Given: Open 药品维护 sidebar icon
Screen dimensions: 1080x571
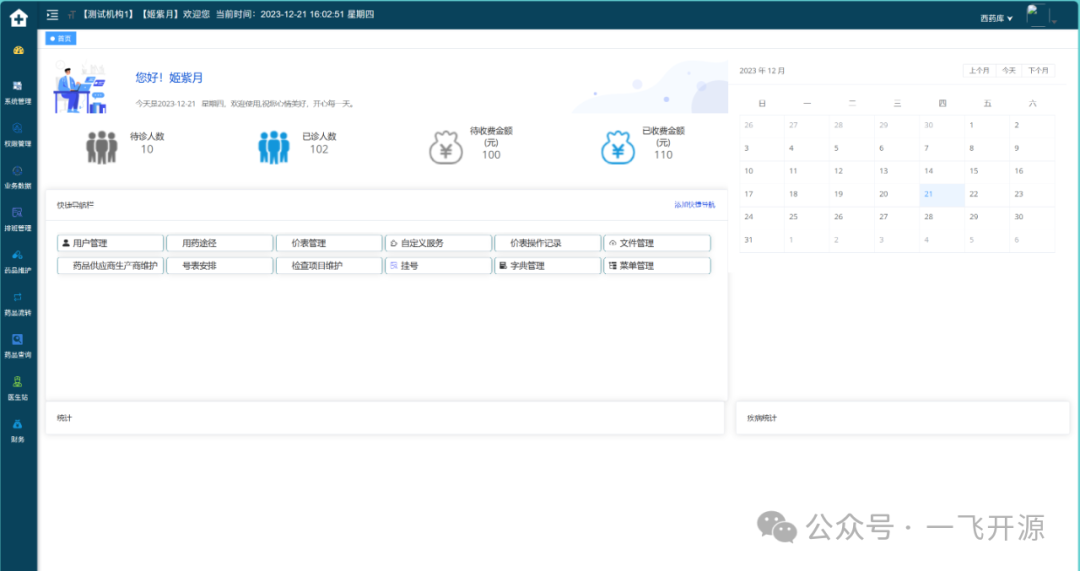Looking at the screenshot, I should click(x=18, y=261).
